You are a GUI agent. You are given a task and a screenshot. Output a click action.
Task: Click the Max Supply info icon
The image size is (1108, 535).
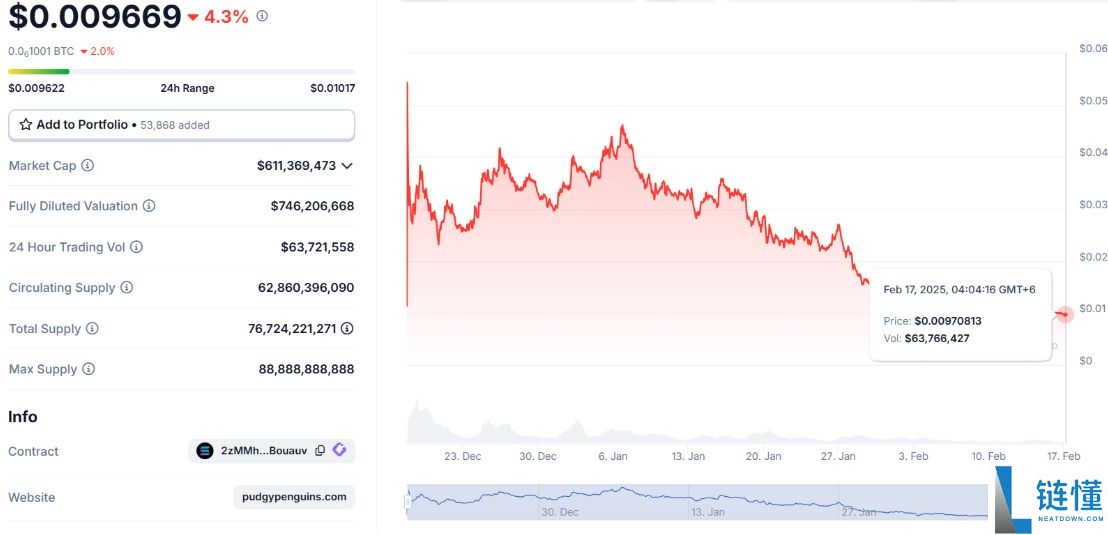pyautogui.click(x=88, y=369)
